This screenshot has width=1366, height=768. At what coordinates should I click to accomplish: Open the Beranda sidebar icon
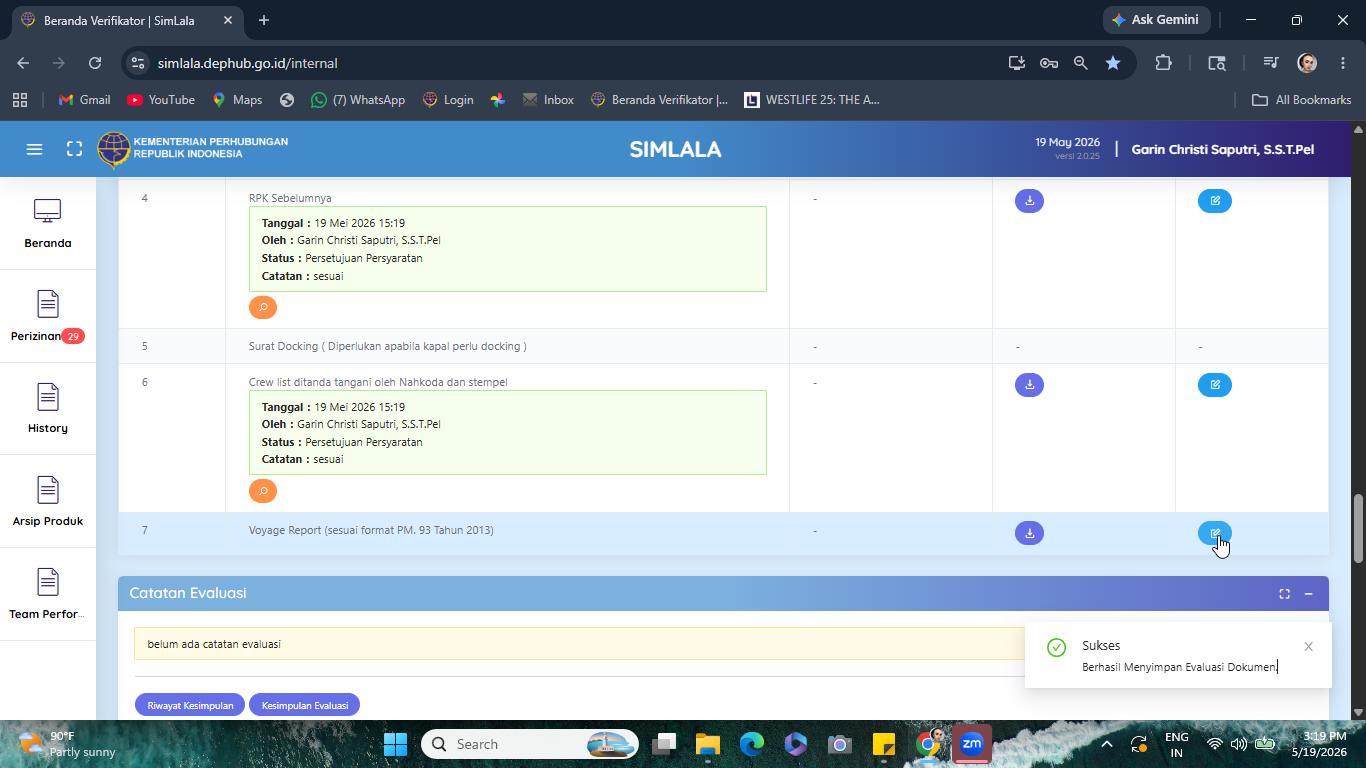pos(48,223)
